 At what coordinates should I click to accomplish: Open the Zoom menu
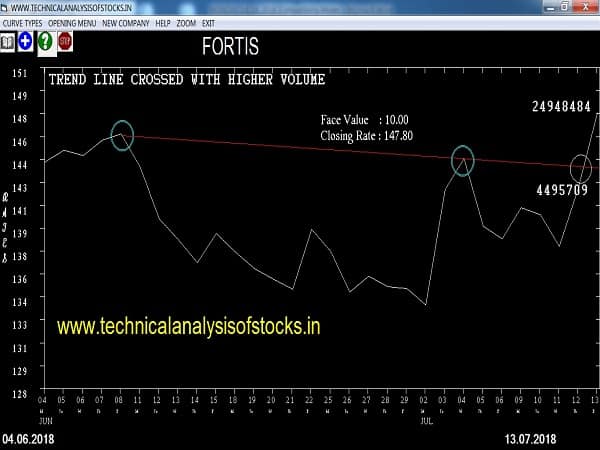click(187, 22)
